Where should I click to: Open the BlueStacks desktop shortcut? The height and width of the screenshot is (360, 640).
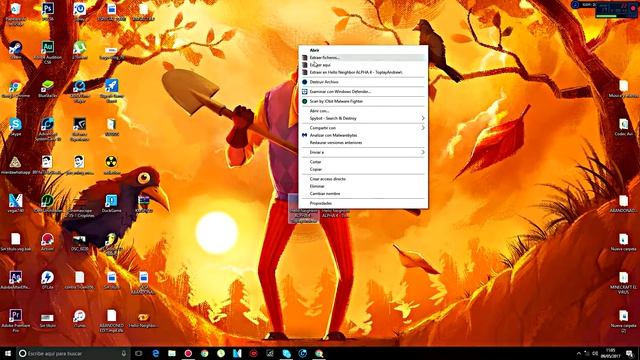(x=48, y=88)
